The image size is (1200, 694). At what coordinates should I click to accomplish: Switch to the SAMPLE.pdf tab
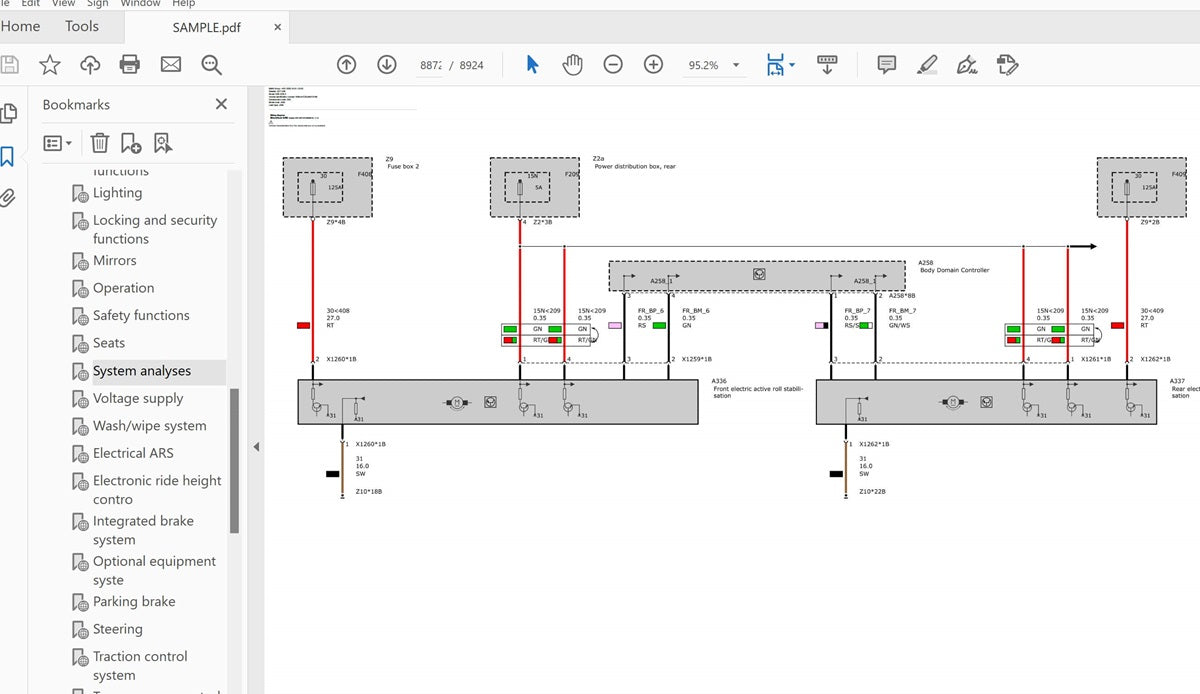(x=206, y=27)
